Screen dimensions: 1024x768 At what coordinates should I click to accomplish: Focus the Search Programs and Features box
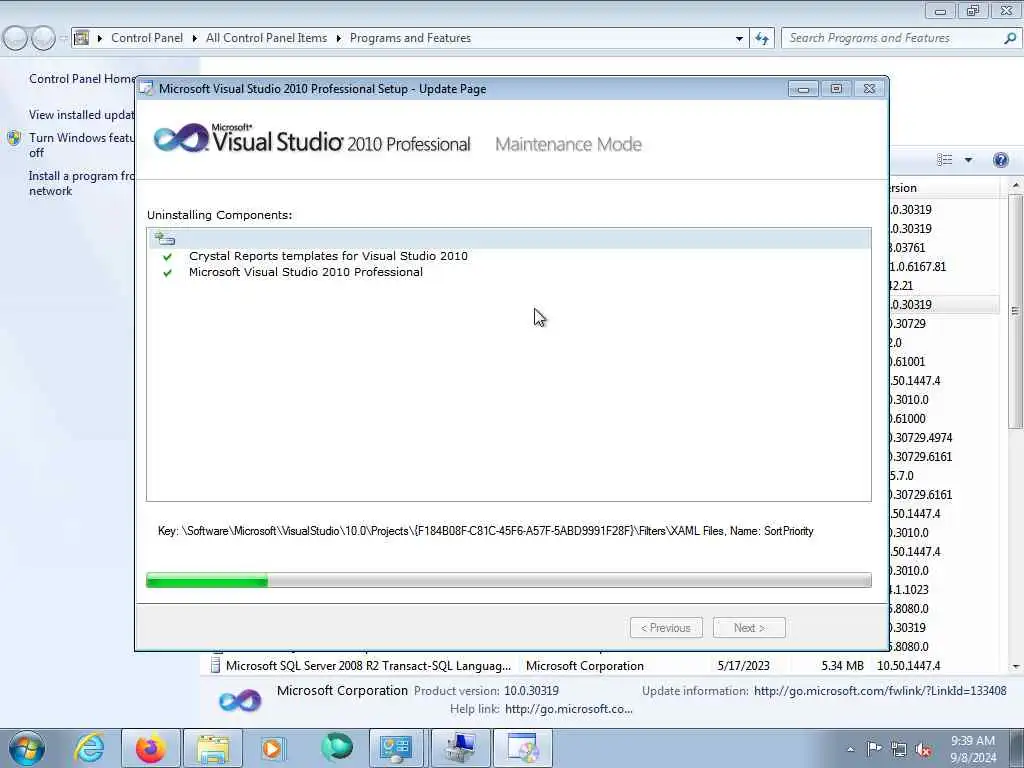coord(891,38)
